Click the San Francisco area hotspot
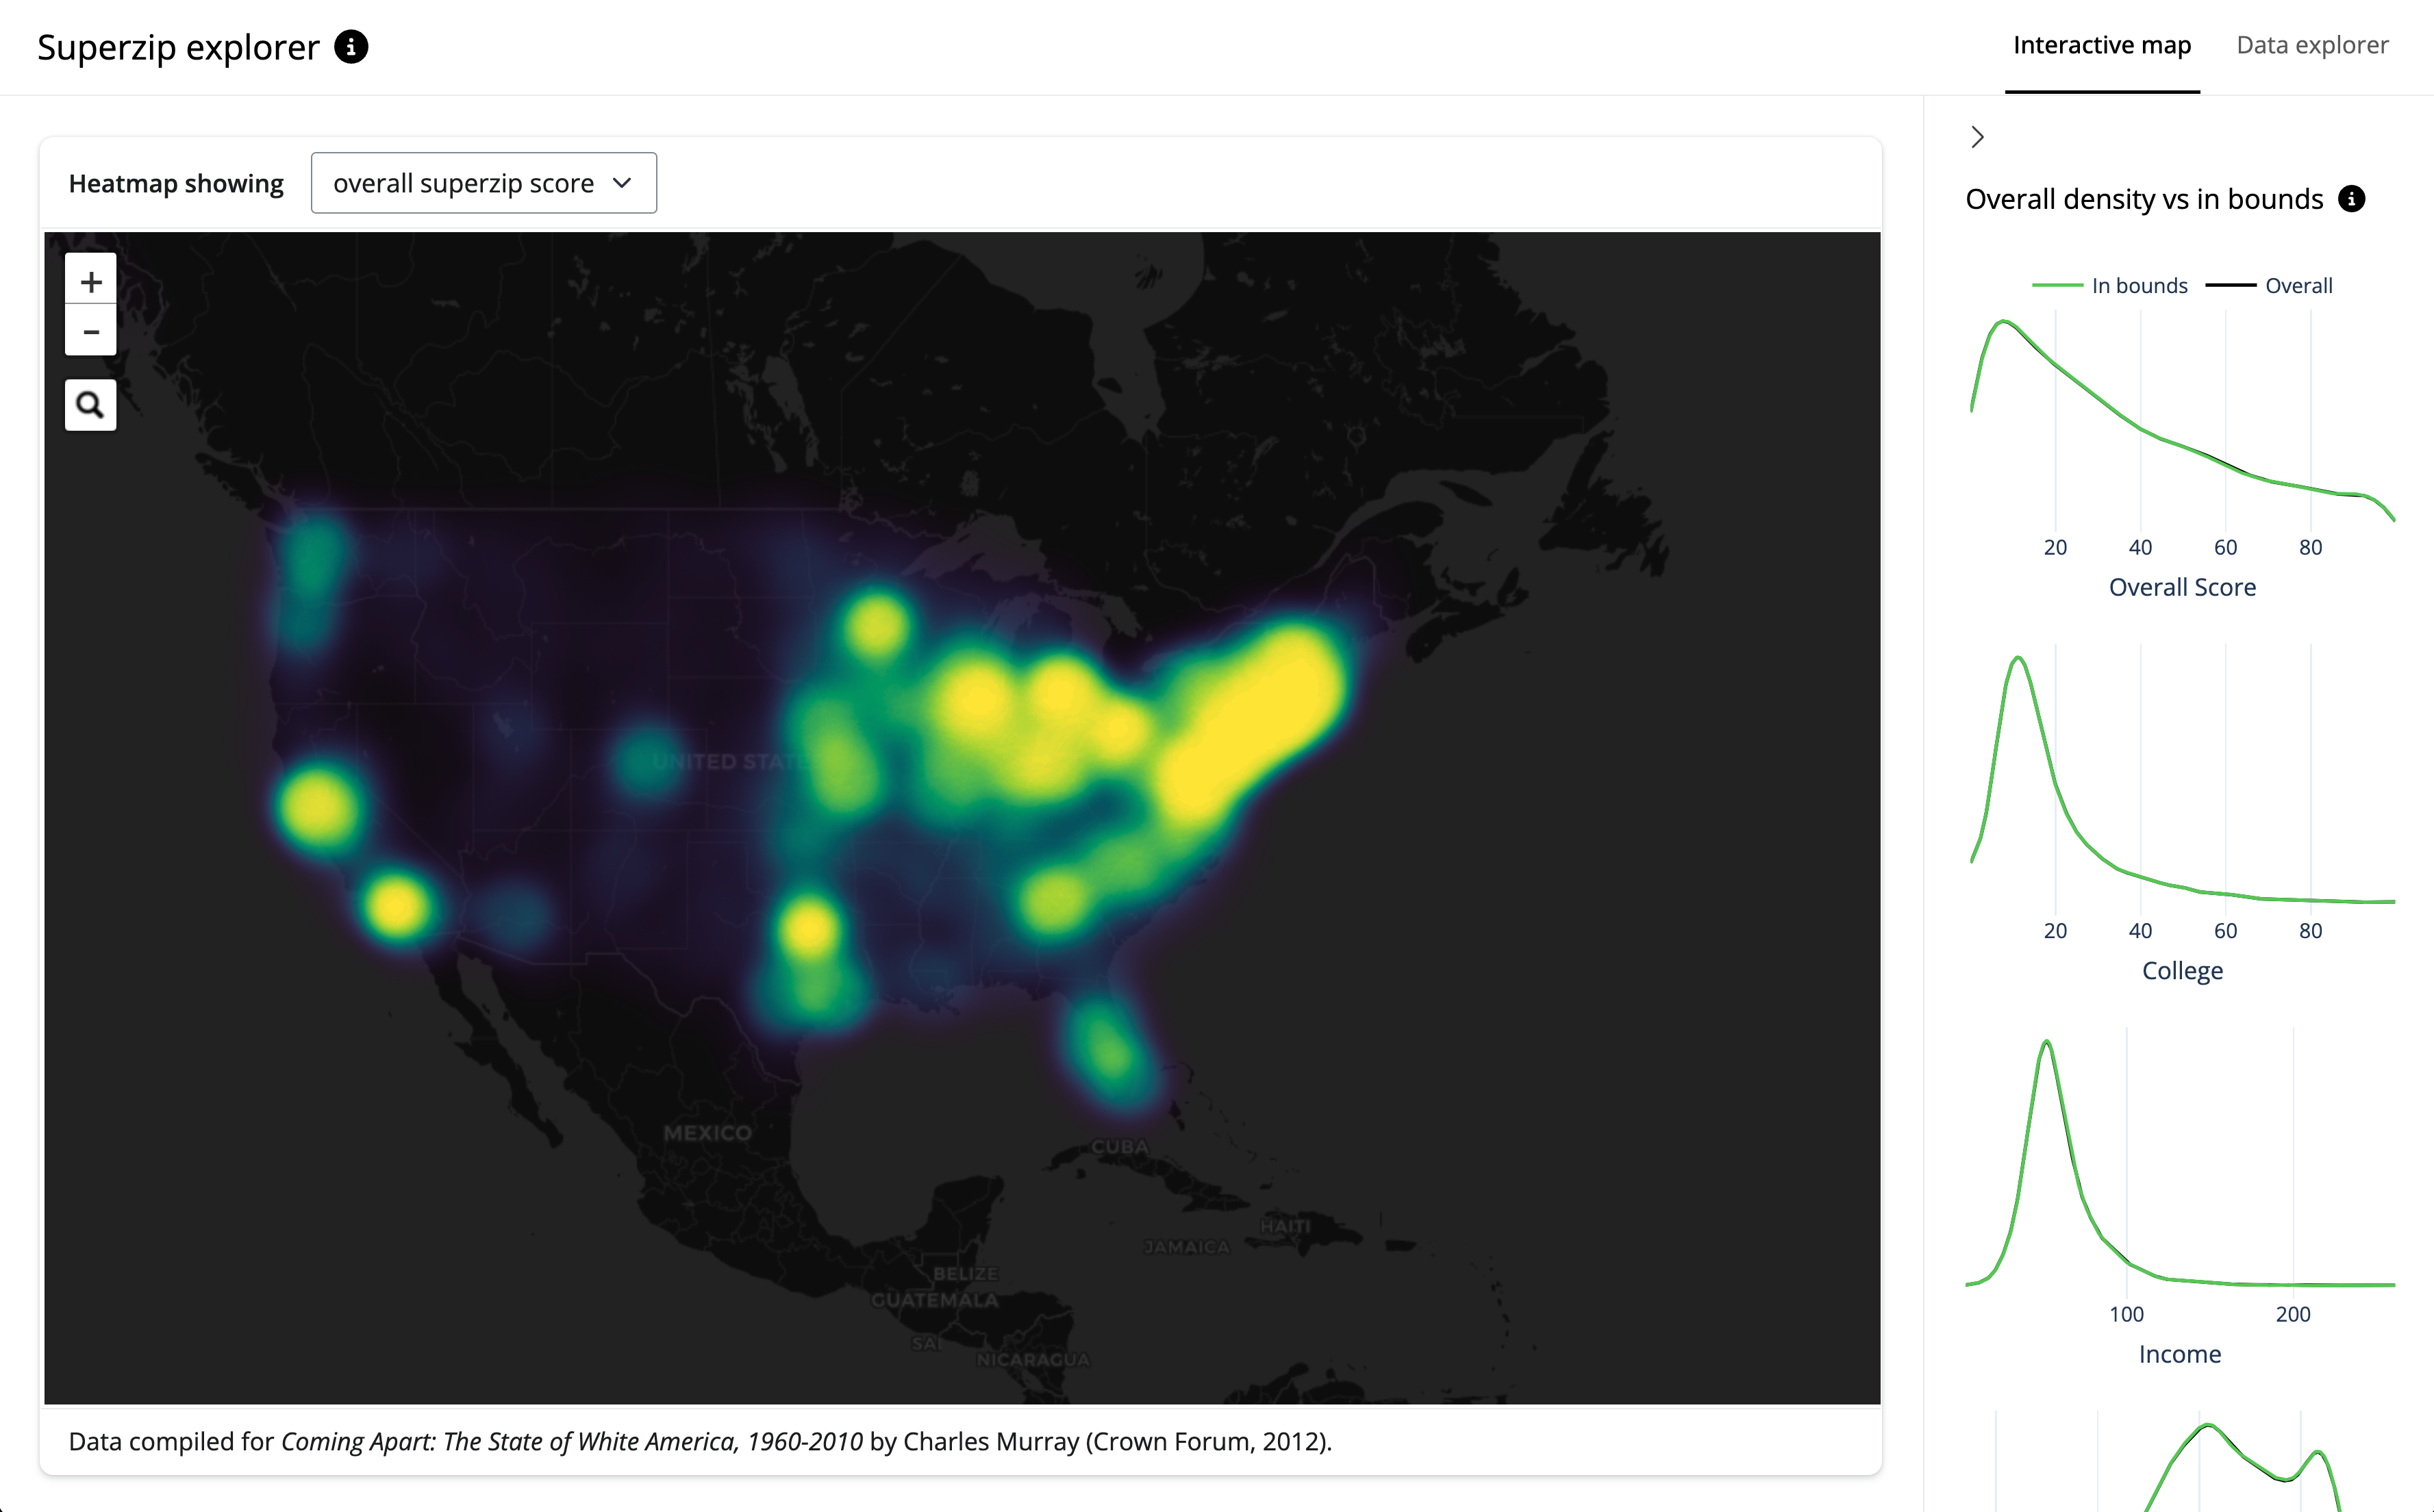Viewport: 2434px width, 1512px height. click(318, 806)
